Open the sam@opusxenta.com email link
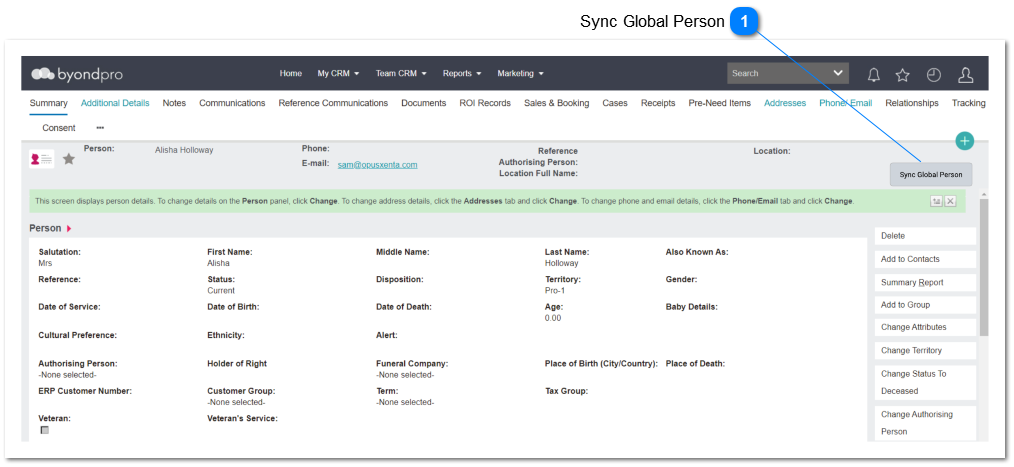The height and width of the screenshot is (467, 1014). point(377,165)
